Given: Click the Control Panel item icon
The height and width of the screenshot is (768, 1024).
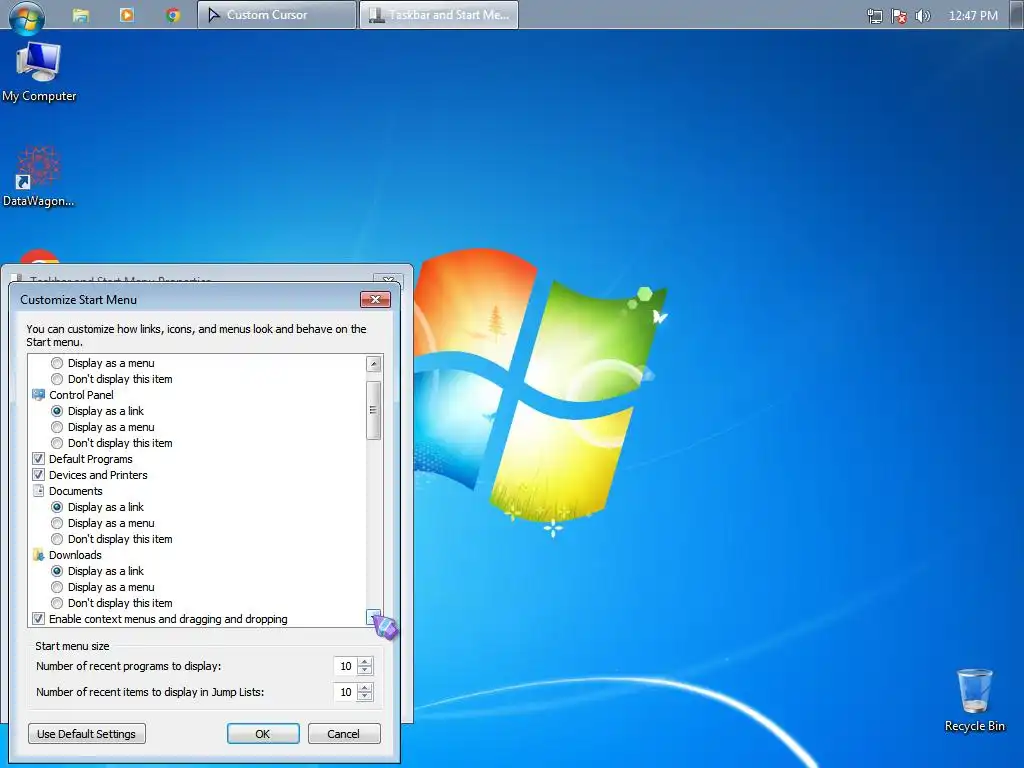Looking at the screenshot, I should click(39, 394).
